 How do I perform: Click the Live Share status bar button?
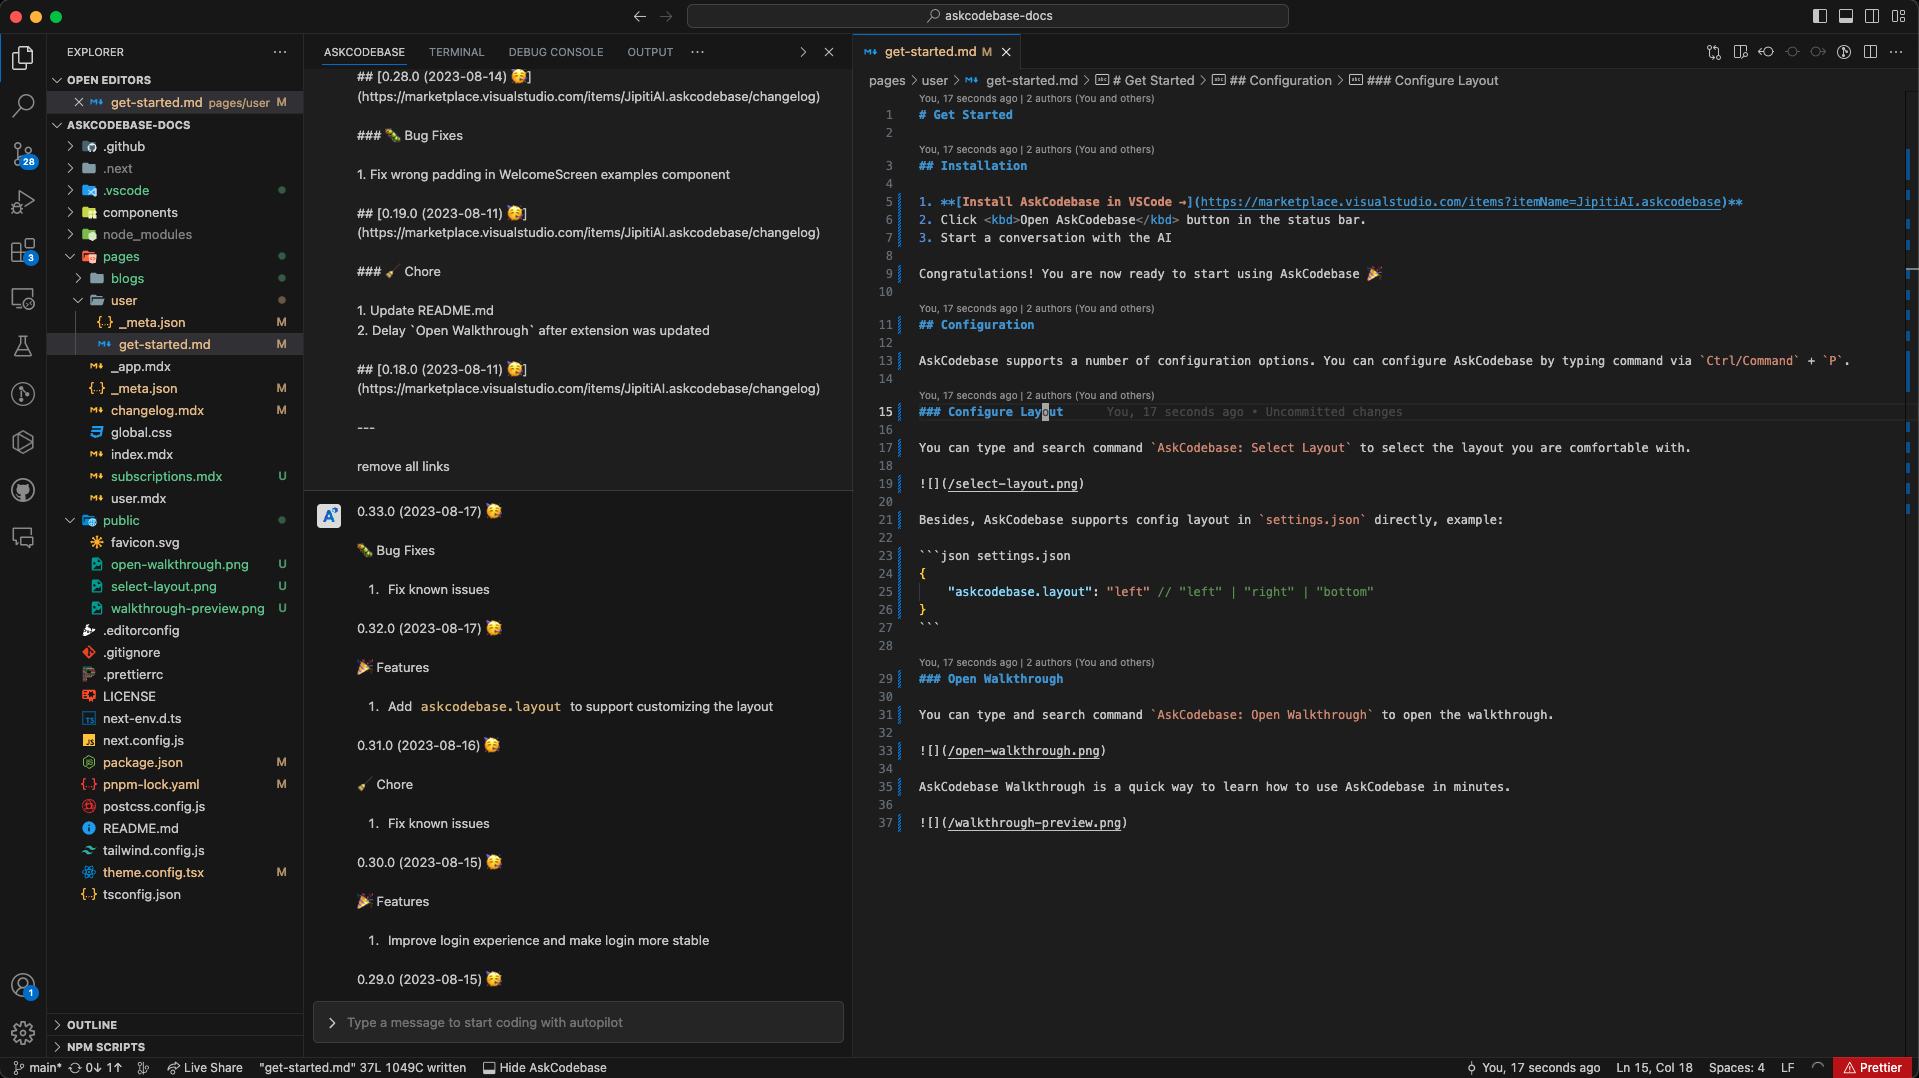tap(205, 1068)
